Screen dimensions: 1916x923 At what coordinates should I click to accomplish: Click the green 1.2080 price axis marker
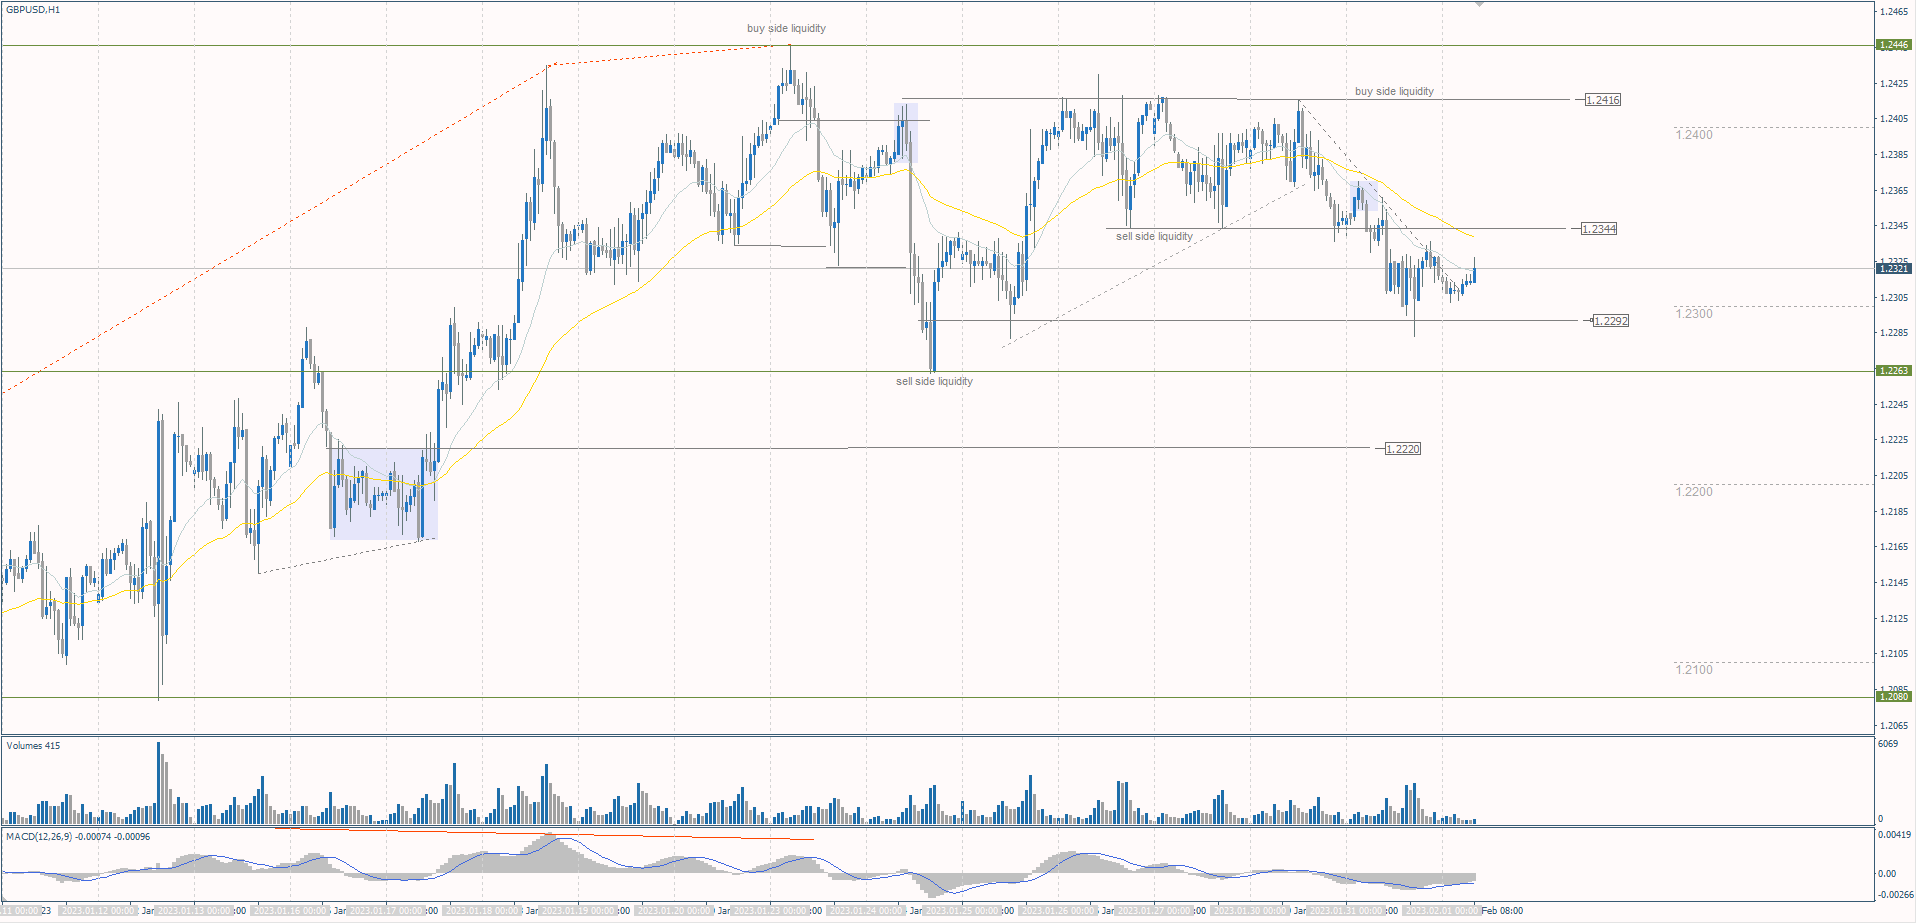pyautogui.click(x=1894, y=697)
